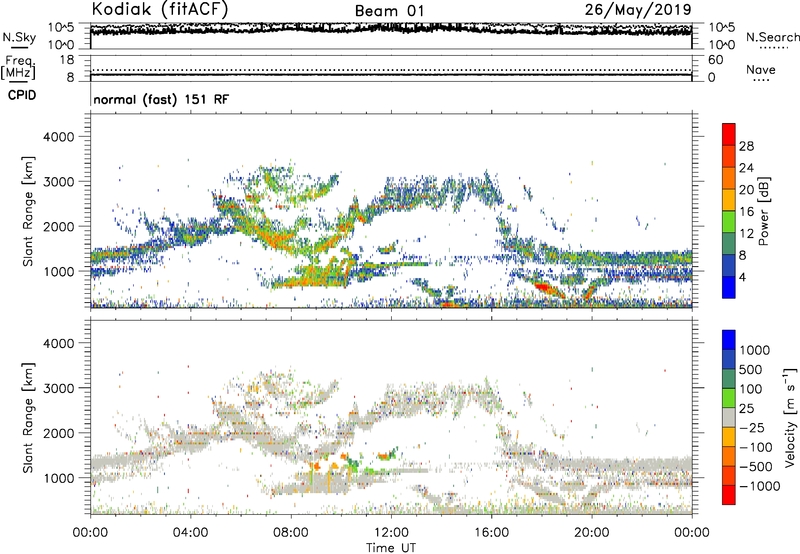
Task: Click the 'N.Search' legend label
Action: click(x=772, y=37)
